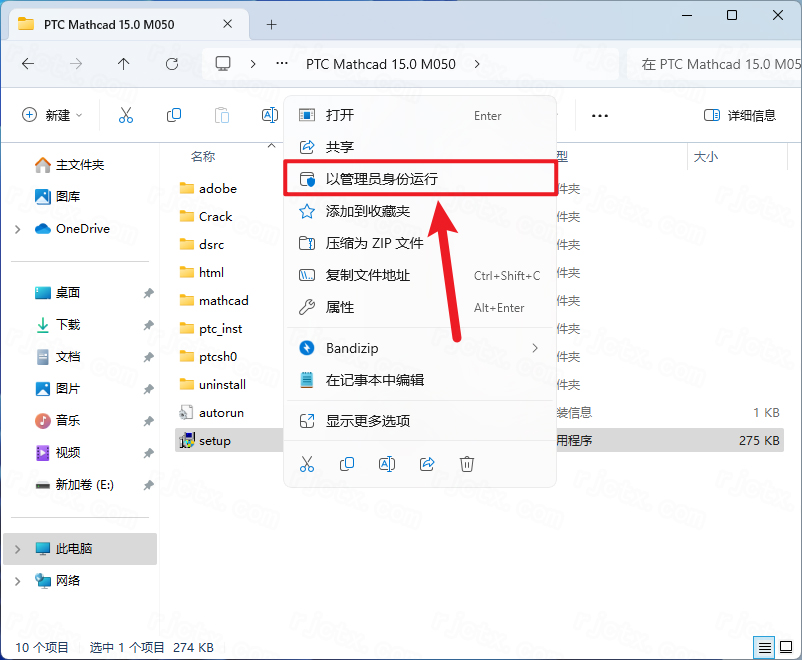Navigate up one folder level
The image size is (802, 660).
pyautogui.click(x=123, y=63)
